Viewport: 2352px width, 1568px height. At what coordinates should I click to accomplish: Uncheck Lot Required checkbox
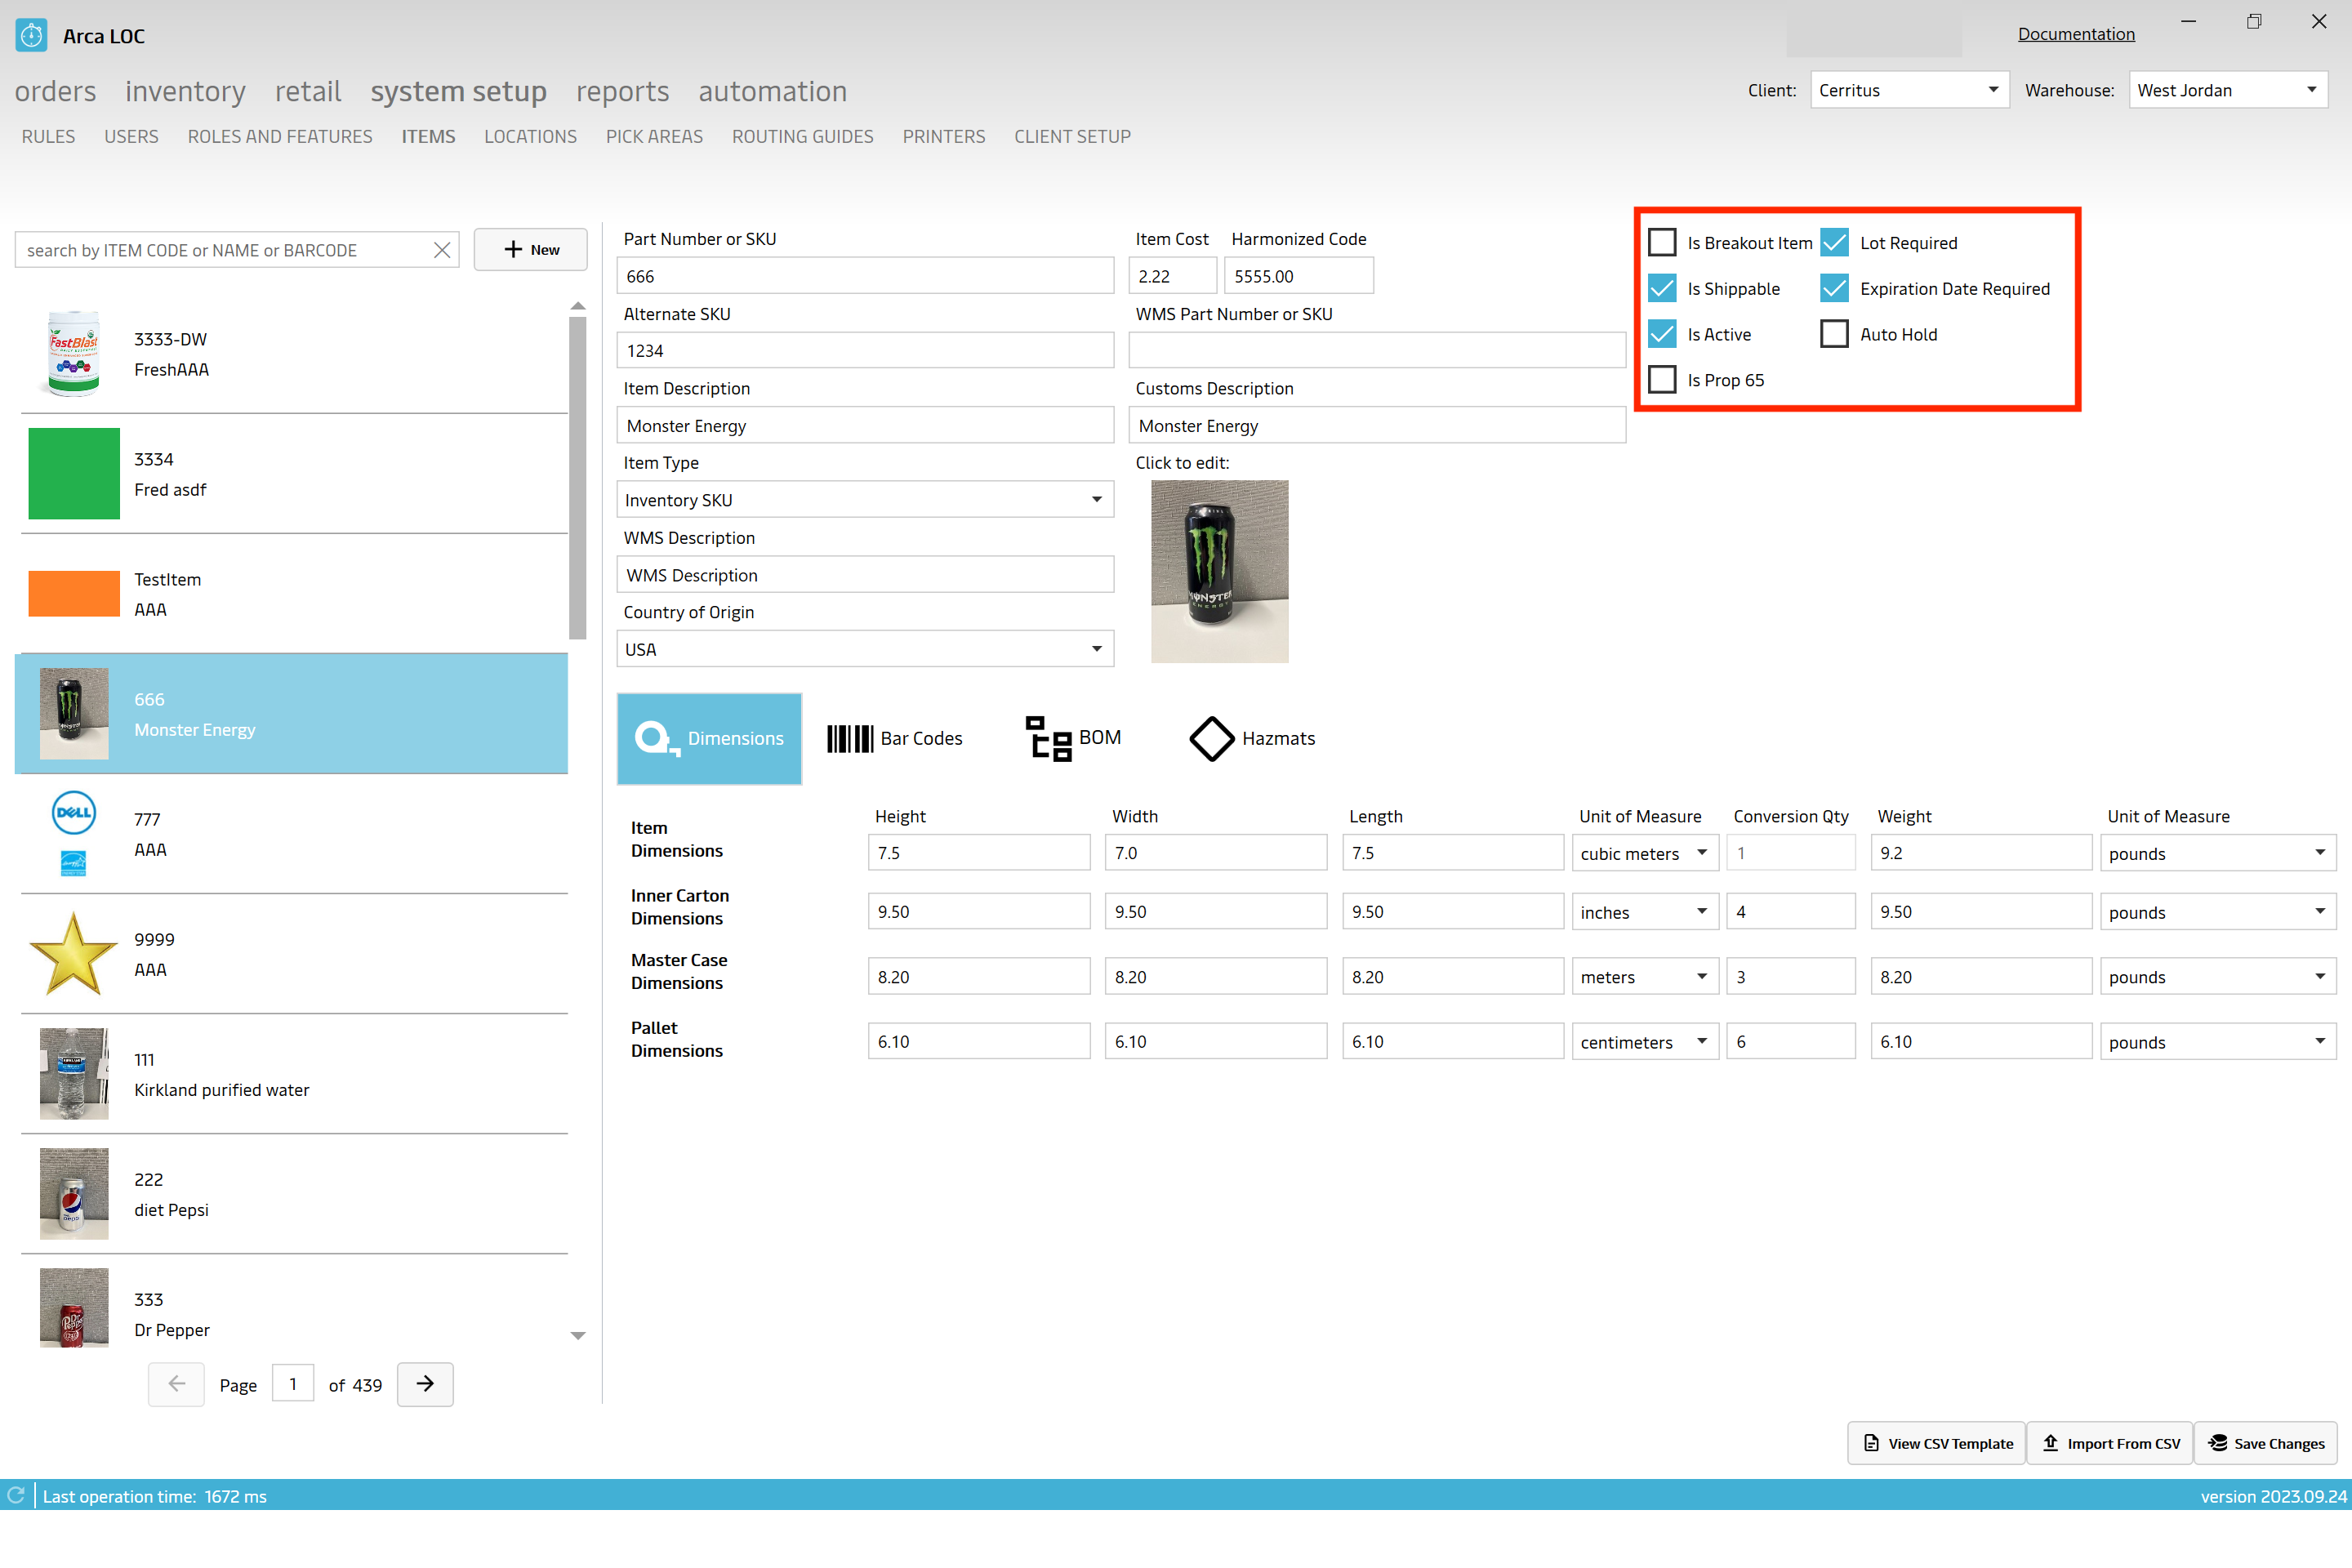(x=1835, y=243)
